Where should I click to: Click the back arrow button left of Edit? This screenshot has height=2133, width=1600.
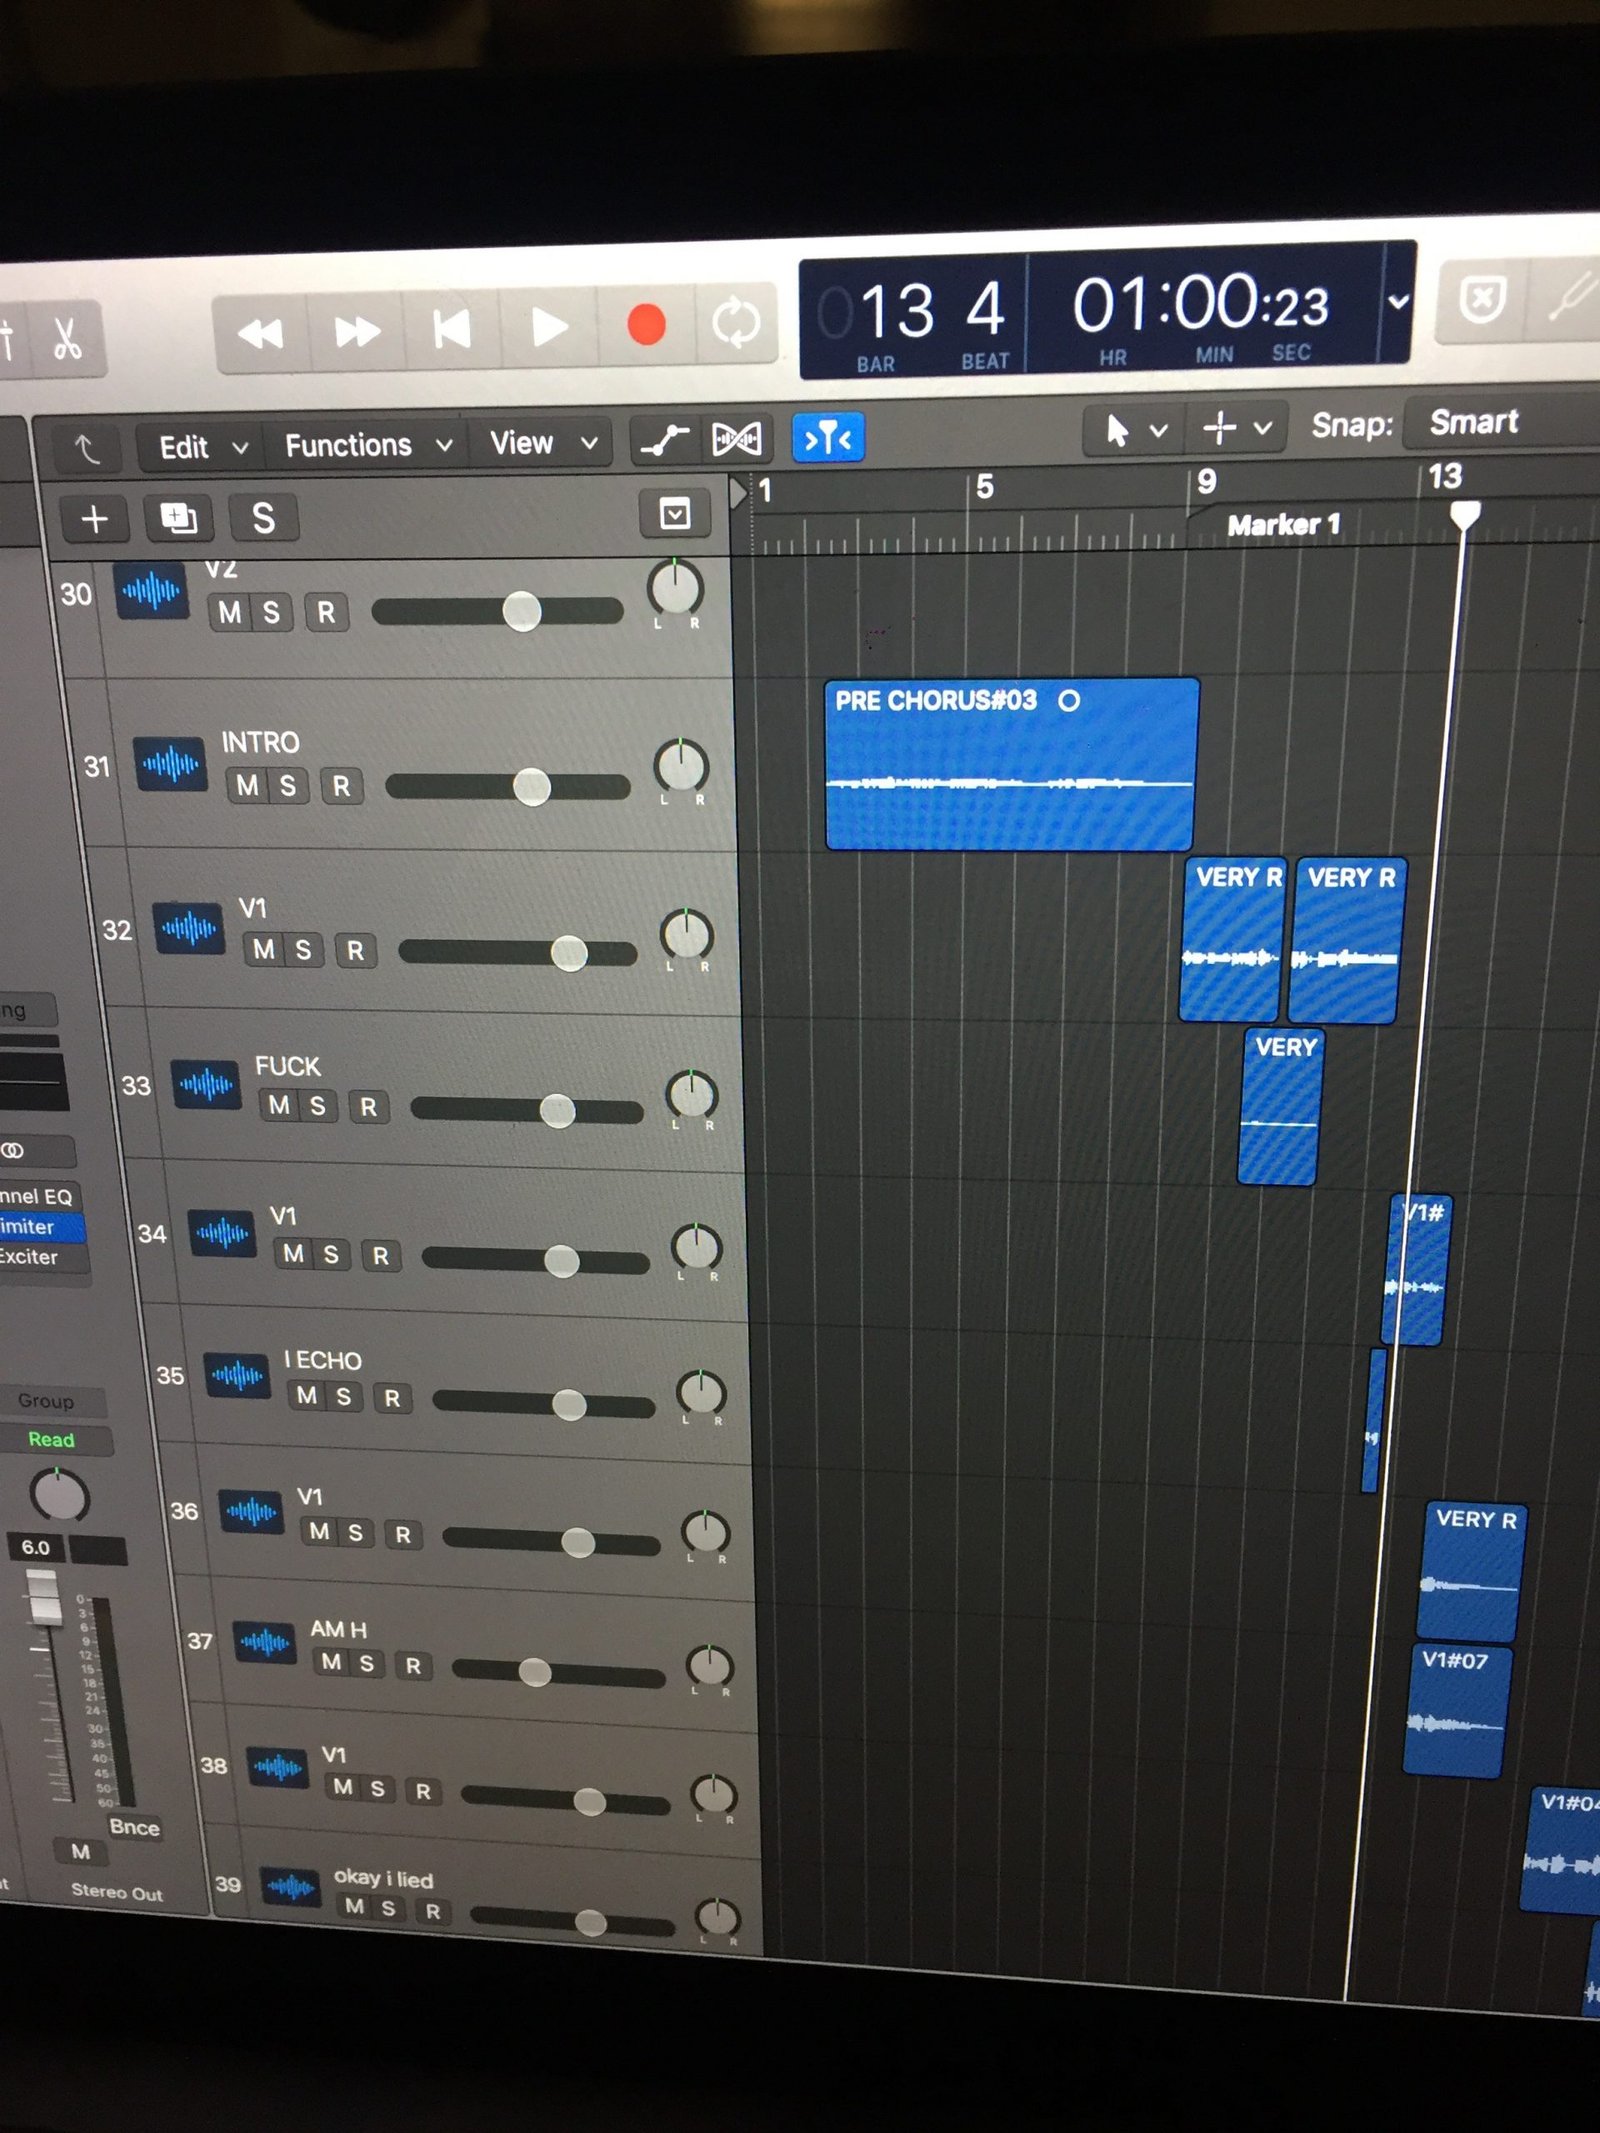[88, 449]
